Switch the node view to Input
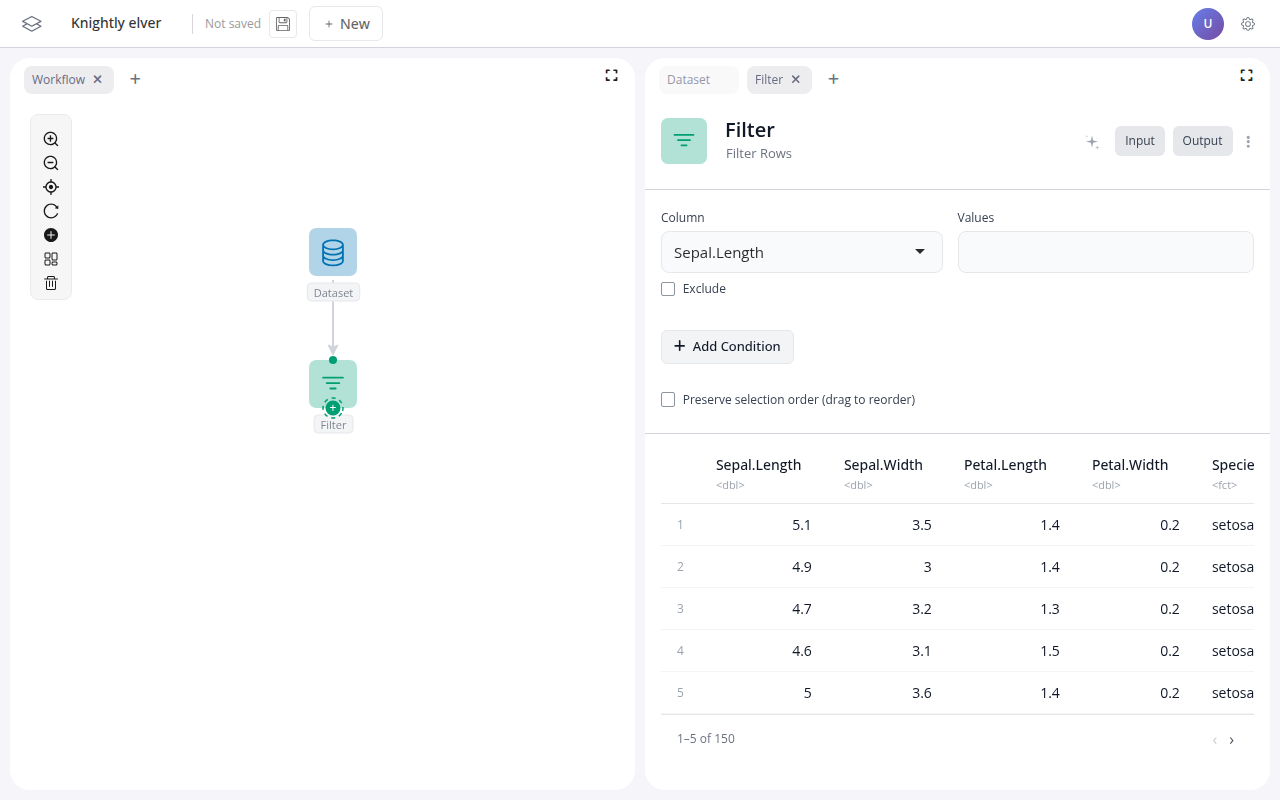The height and width of the screenshot is (800, 1280). (x=1139, y=140)
